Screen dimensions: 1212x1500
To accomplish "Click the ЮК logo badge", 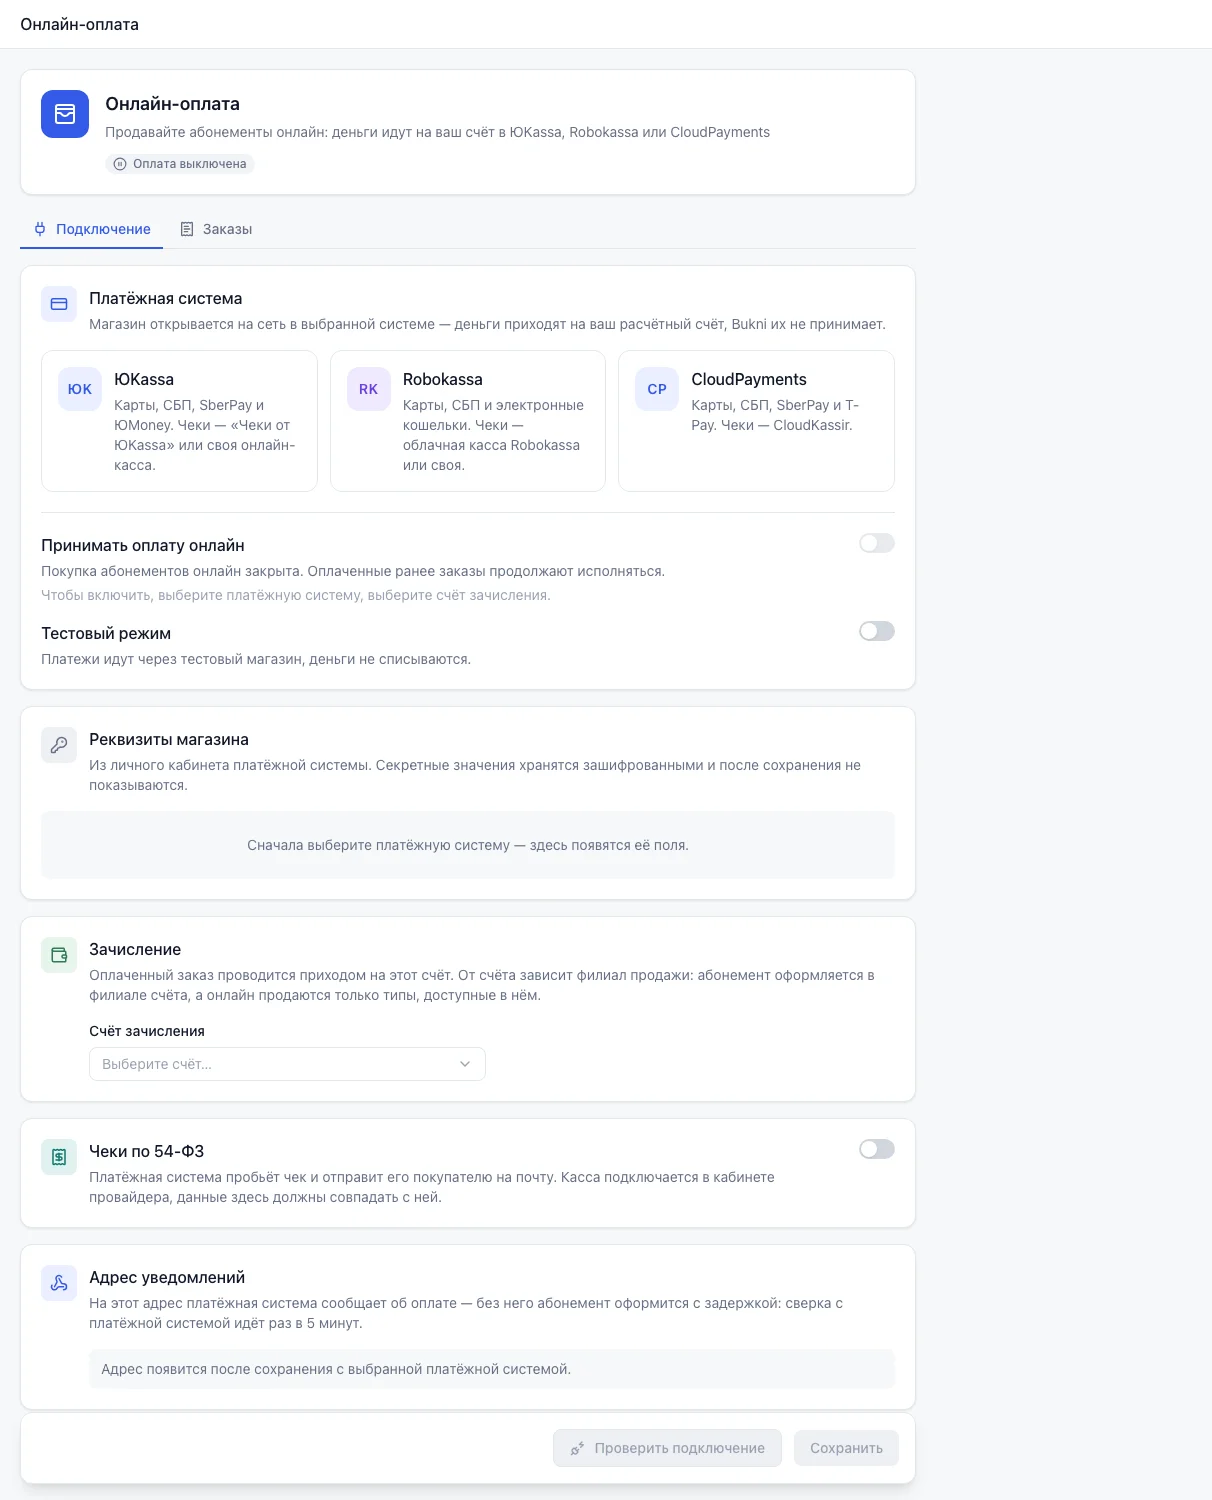I will click(x=80, y=389).
